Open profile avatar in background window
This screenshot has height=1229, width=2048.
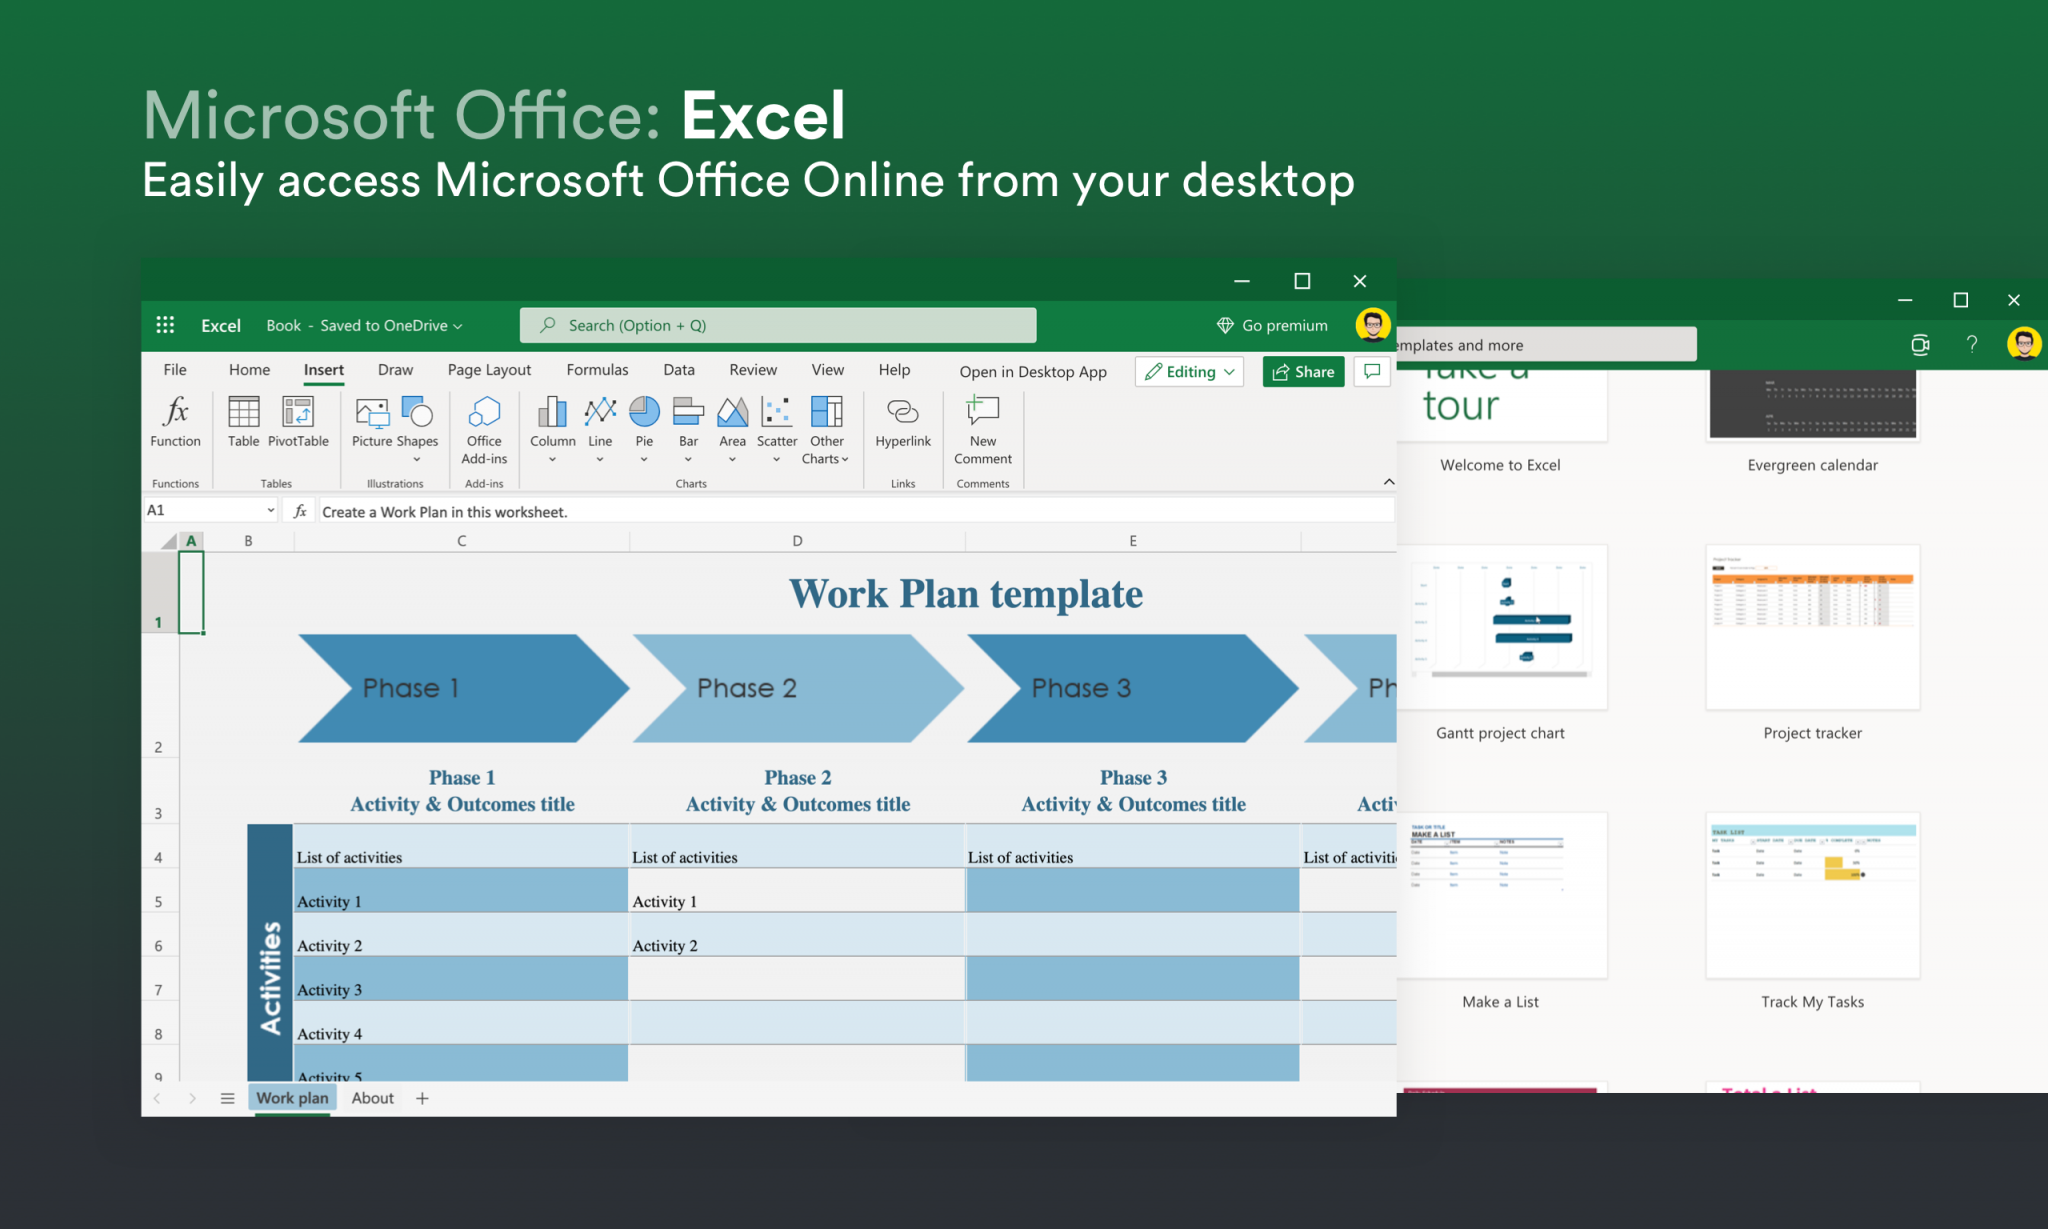[x=2024, y=344]
